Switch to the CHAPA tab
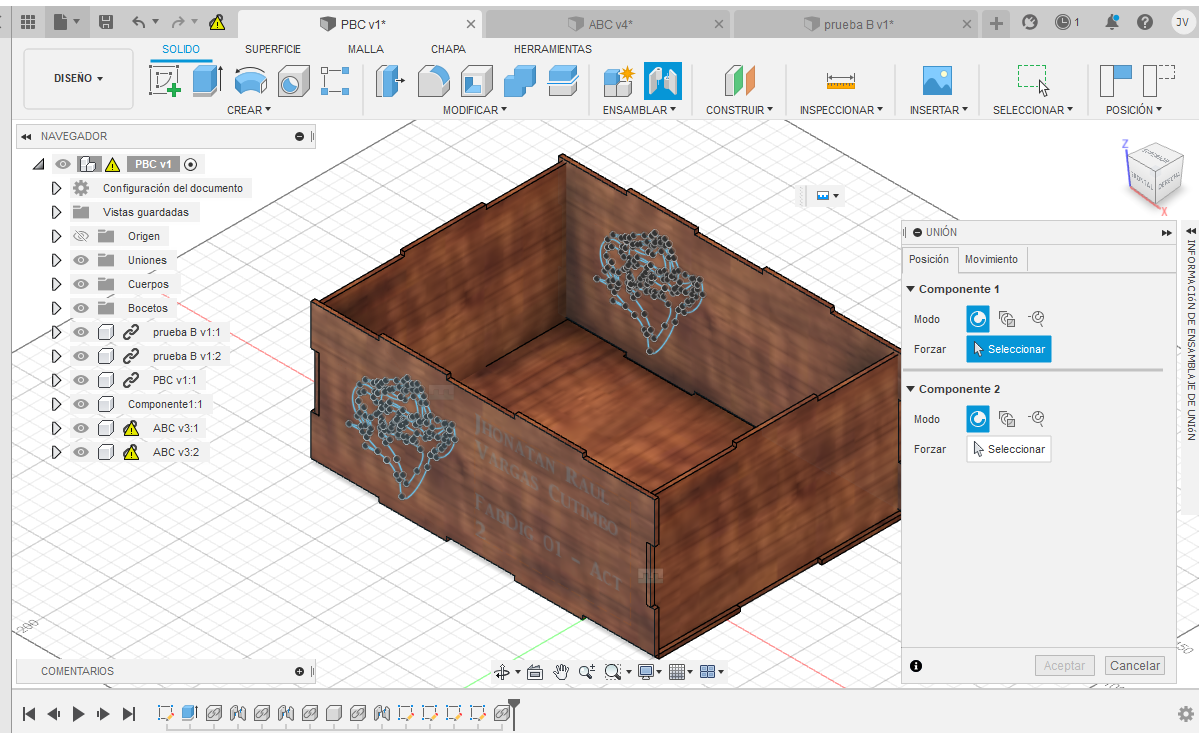 (448, 49)
